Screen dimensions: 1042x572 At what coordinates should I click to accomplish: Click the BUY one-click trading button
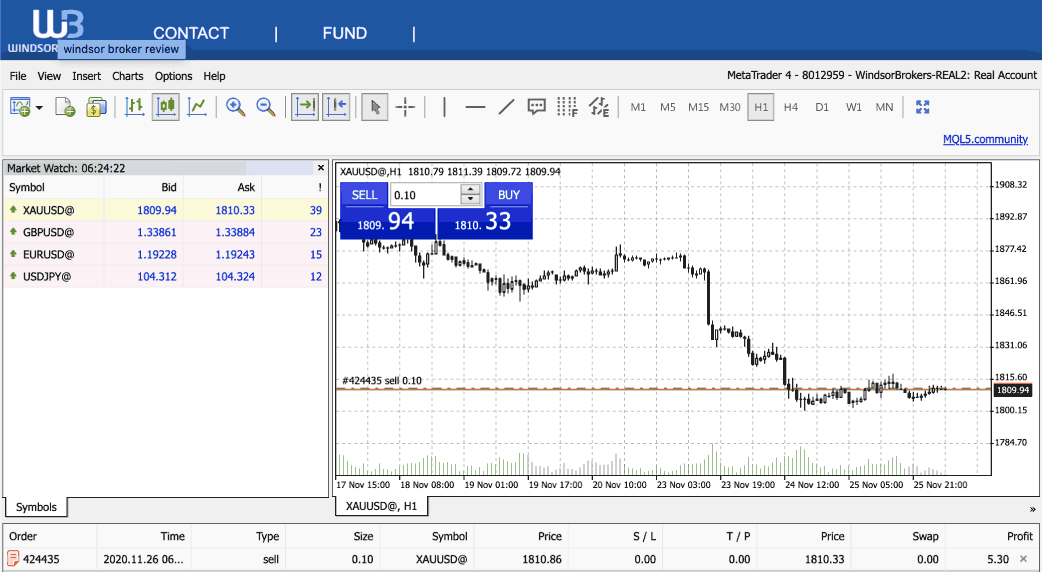[x=508, y=195]
